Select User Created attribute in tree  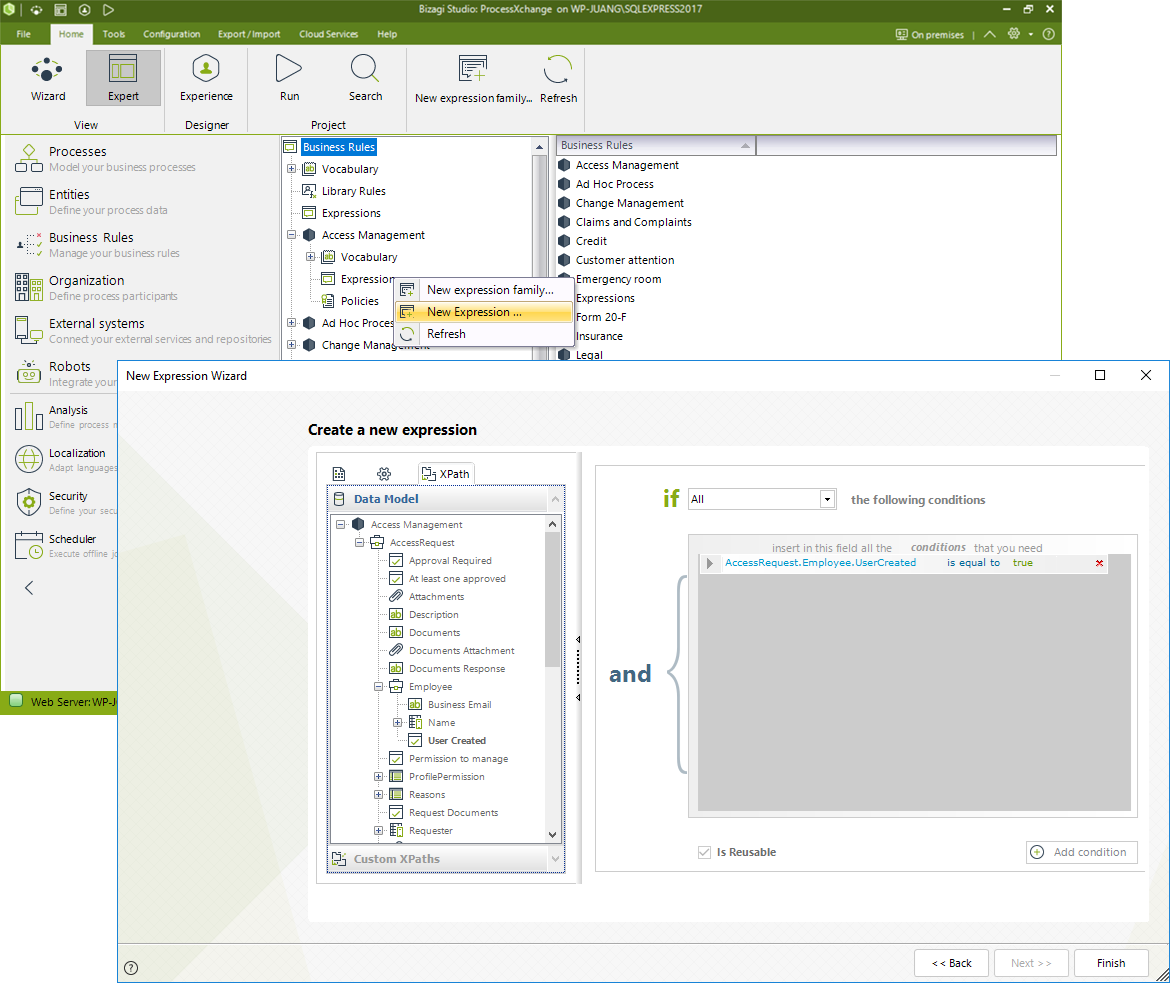coord(457,740)
